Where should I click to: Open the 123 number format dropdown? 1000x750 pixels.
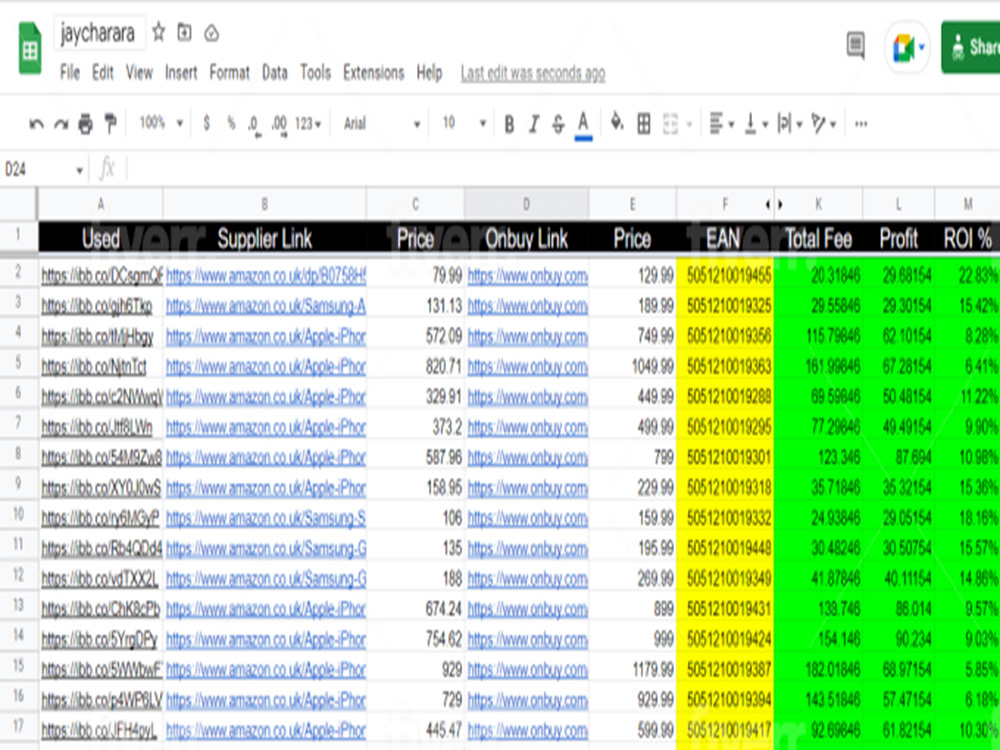[x=308, y=124]
